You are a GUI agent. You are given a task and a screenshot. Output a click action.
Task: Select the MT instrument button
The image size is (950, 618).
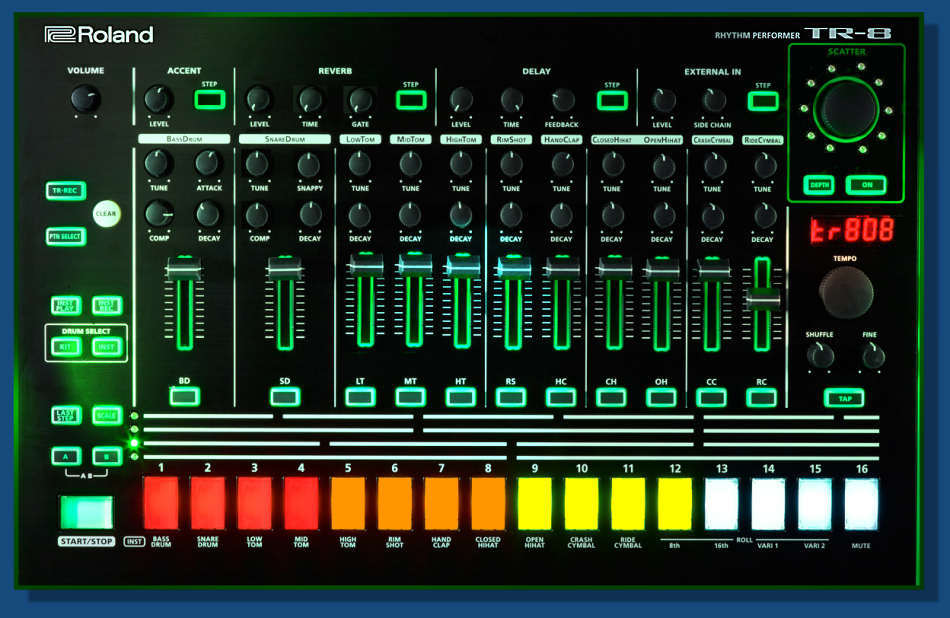pos(411,397)
